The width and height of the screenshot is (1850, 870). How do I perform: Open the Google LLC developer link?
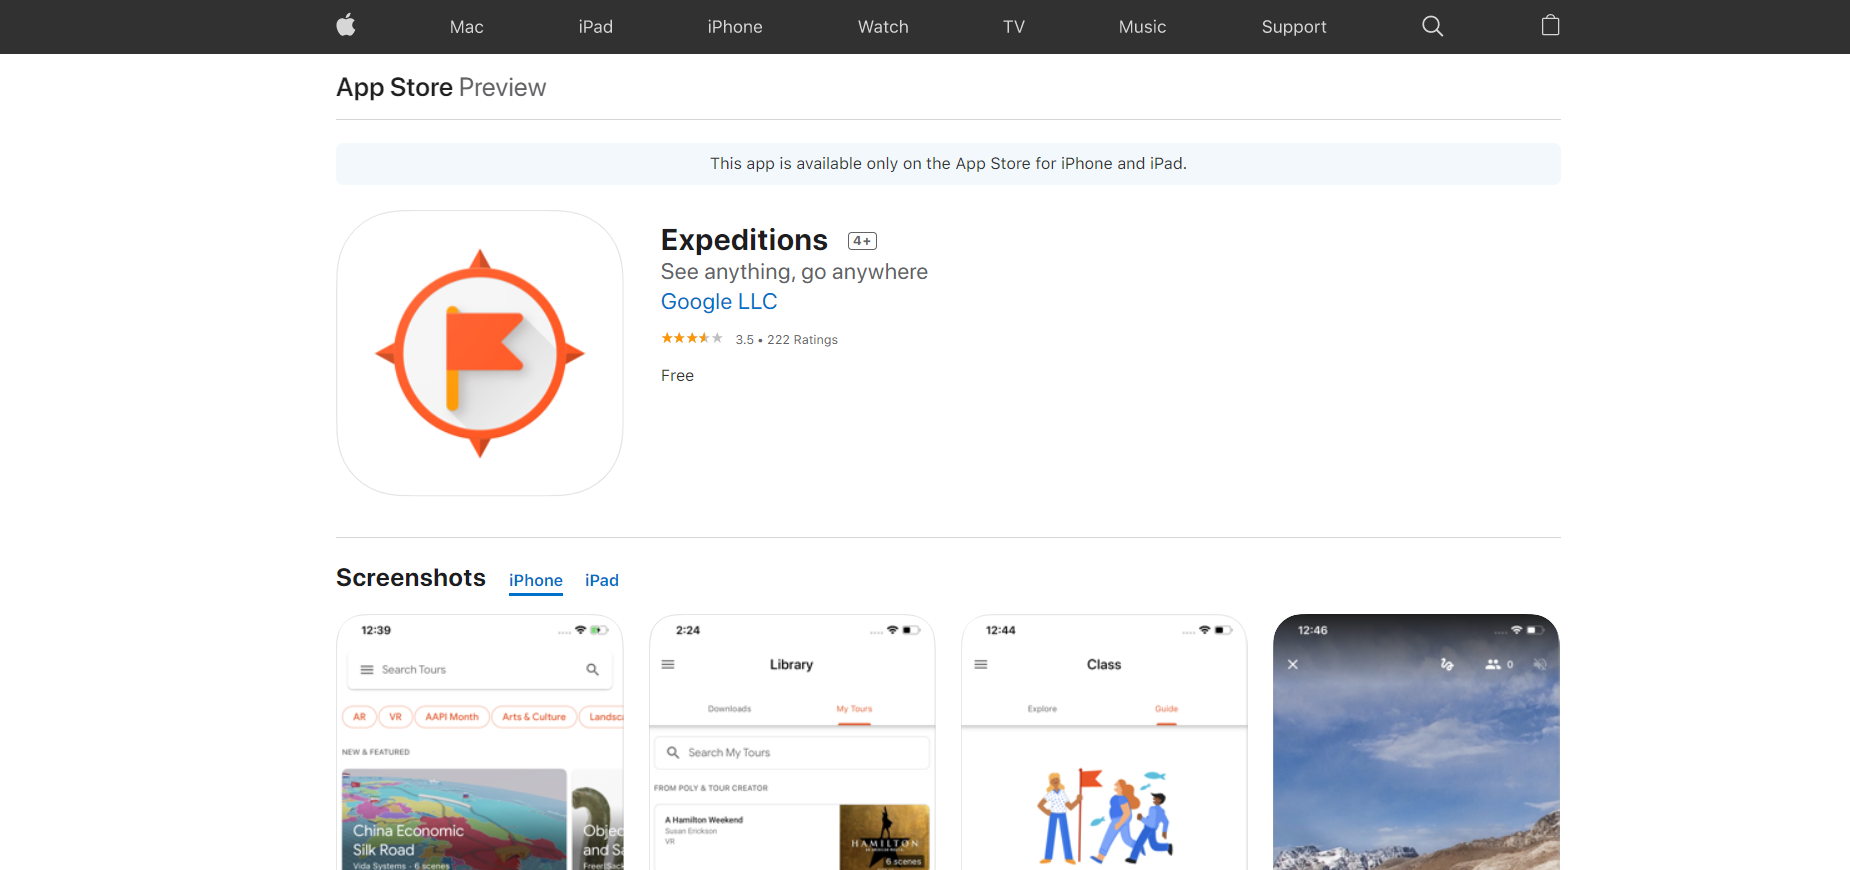719,302
